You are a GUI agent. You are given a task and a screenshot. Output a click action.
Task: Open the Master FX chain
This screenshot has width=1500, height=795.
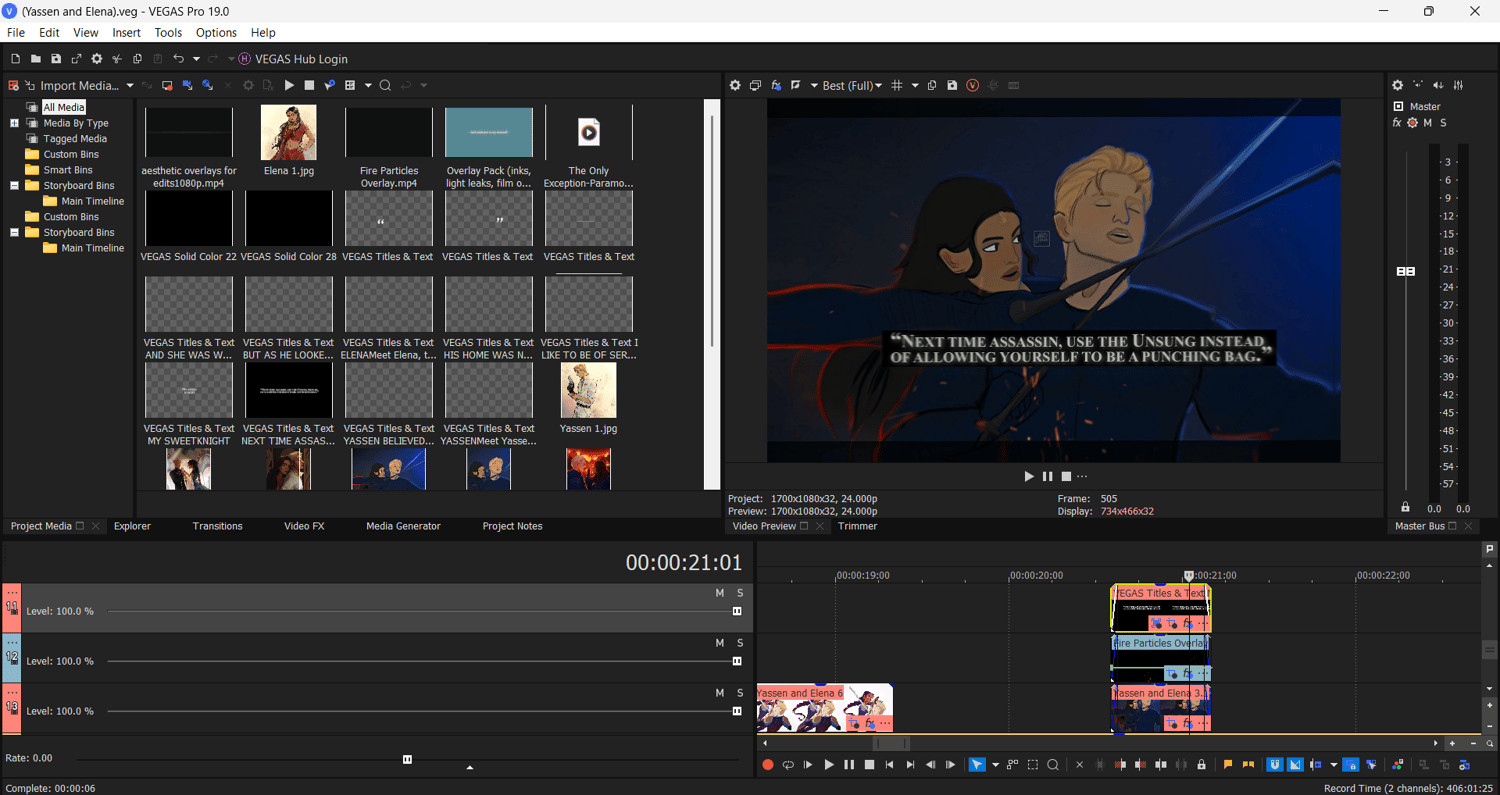(1397, 123)
